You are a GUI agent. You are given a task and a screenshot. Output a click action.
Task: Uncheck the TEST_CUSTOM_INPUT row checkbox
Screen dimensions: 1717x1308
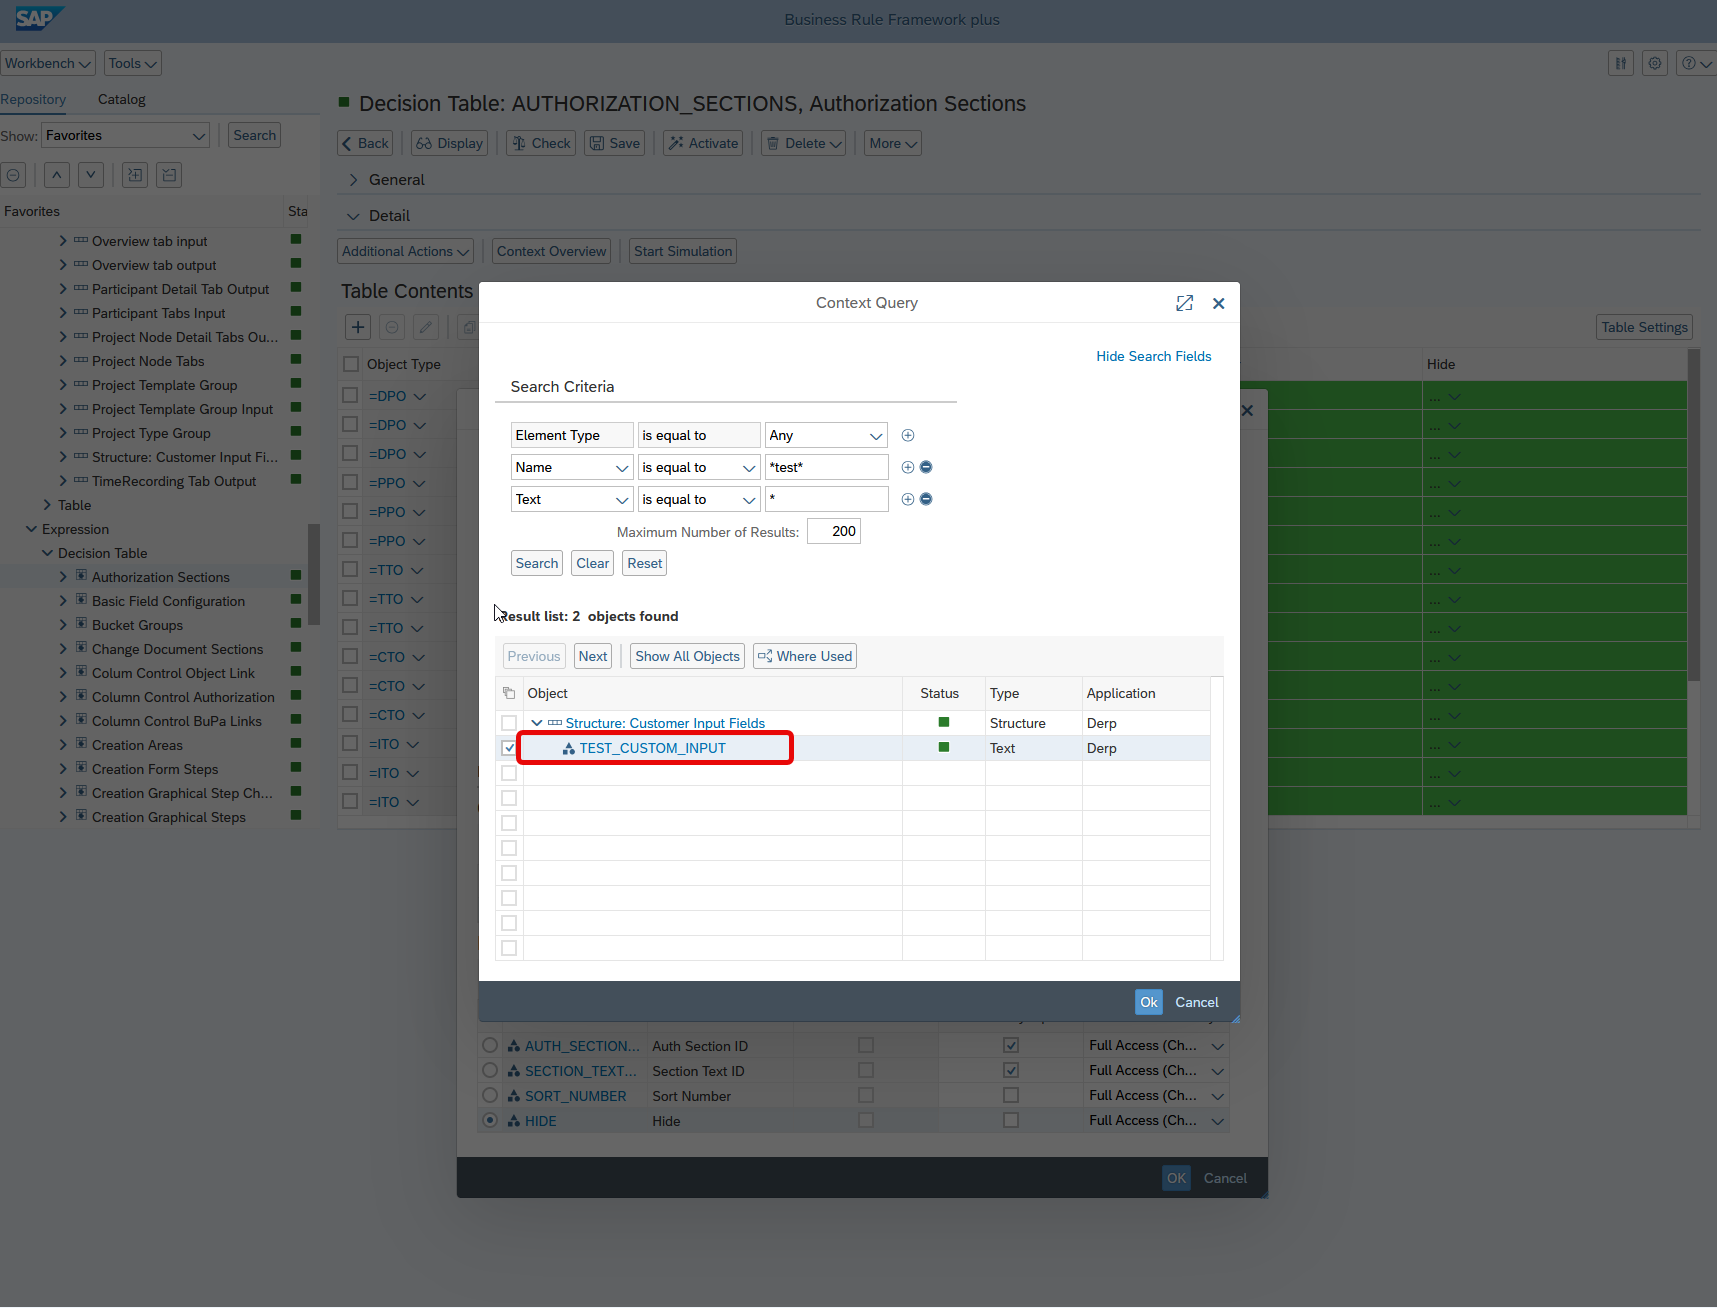pos(509,748)
